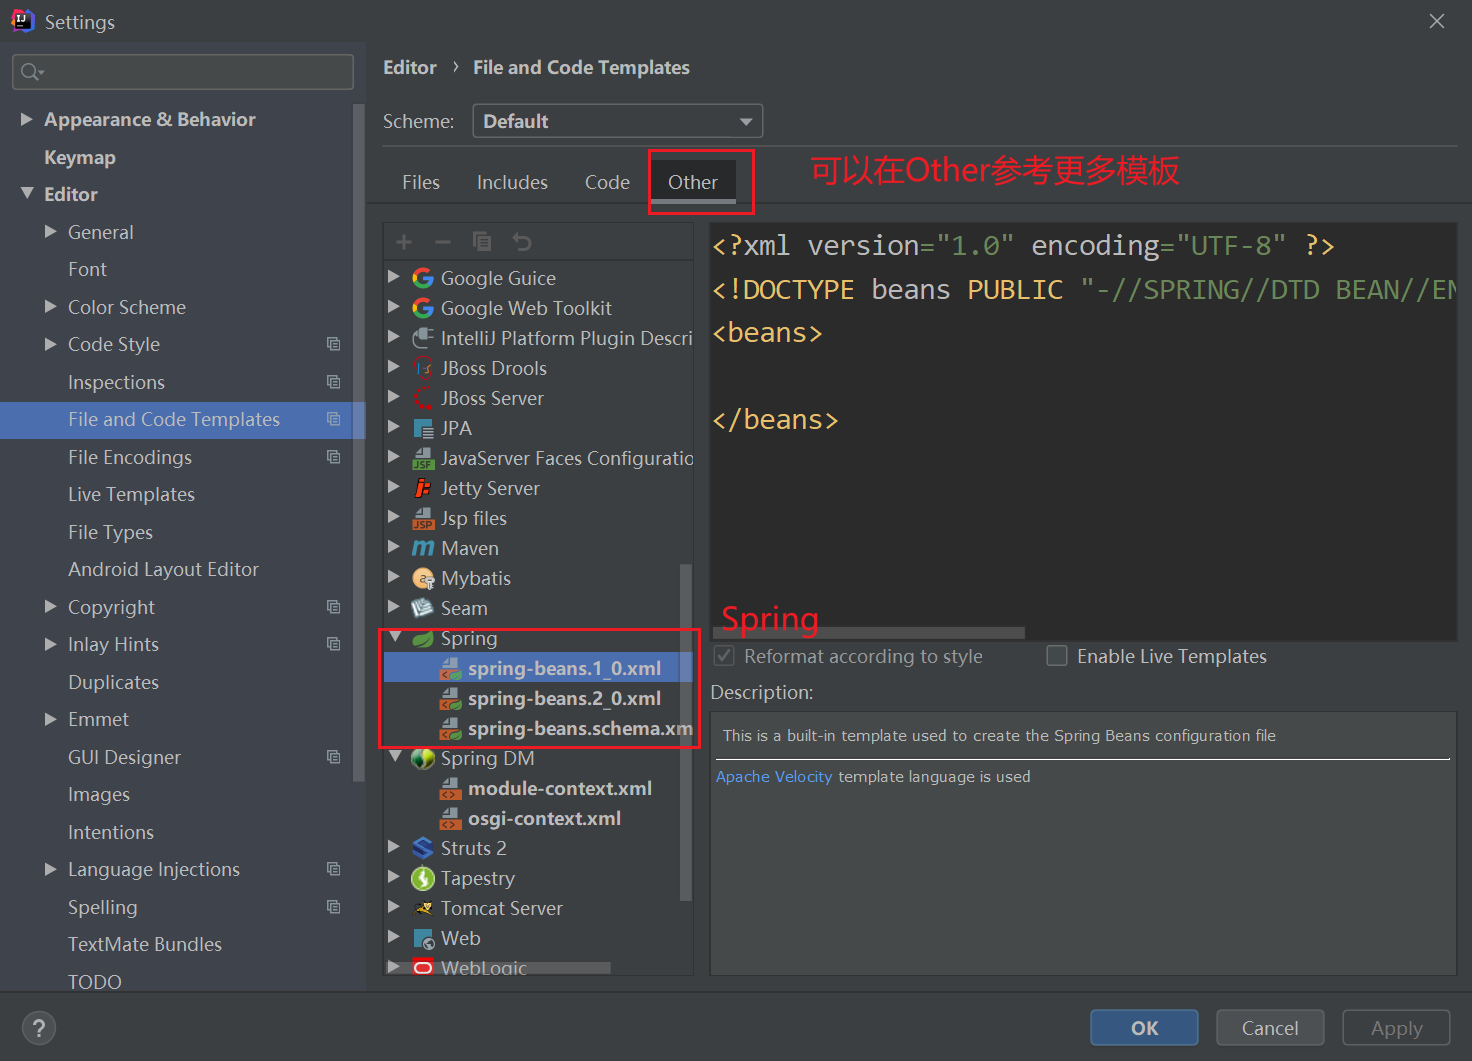Click the IntelliJ Platform Plugin icon
1472x1061 pixels.
[423, 338]
